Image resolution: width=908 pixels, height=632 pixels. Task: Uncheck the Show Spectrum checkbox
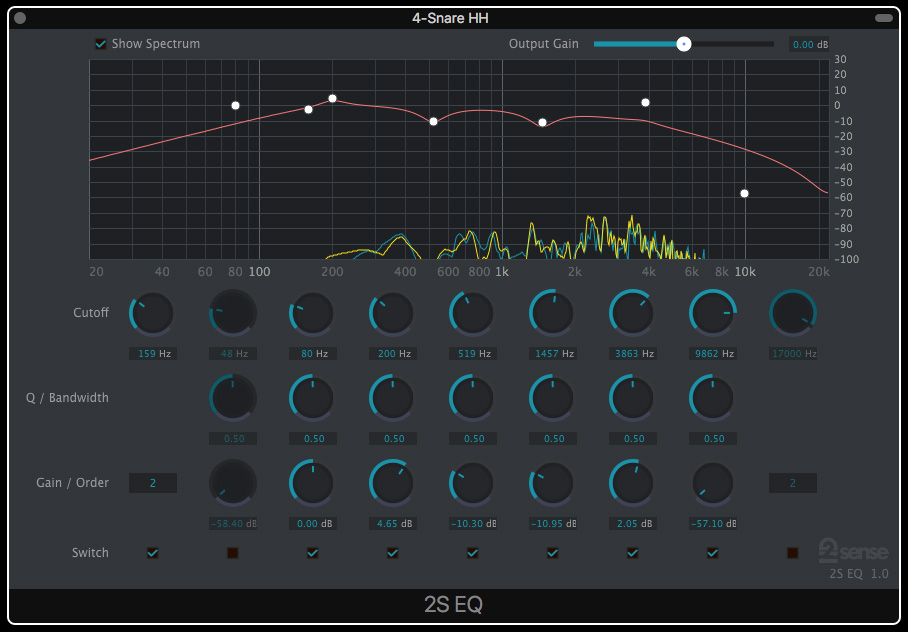click(101, 44)
